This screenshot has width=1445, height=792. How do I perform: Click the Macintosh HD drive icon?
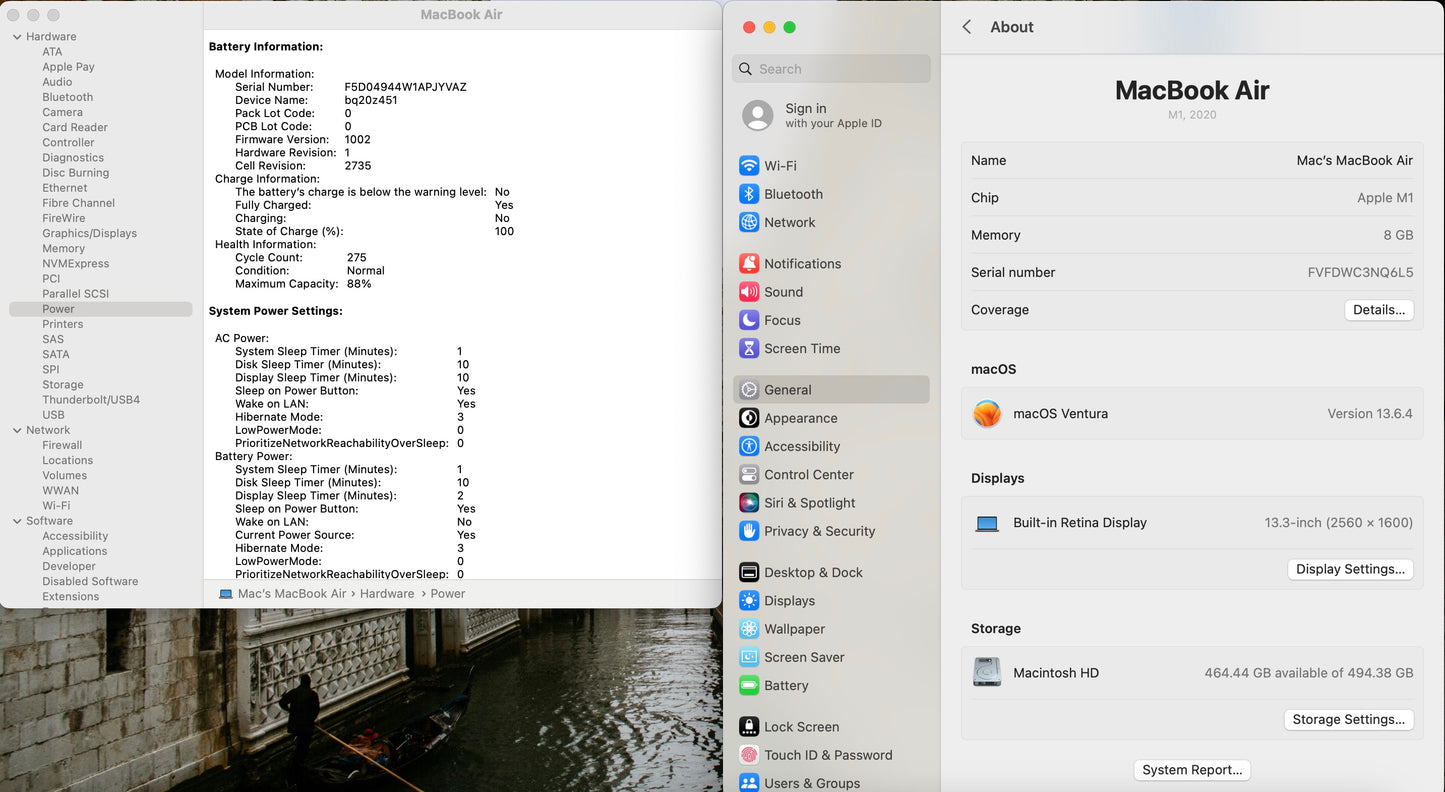click(987, 673)
